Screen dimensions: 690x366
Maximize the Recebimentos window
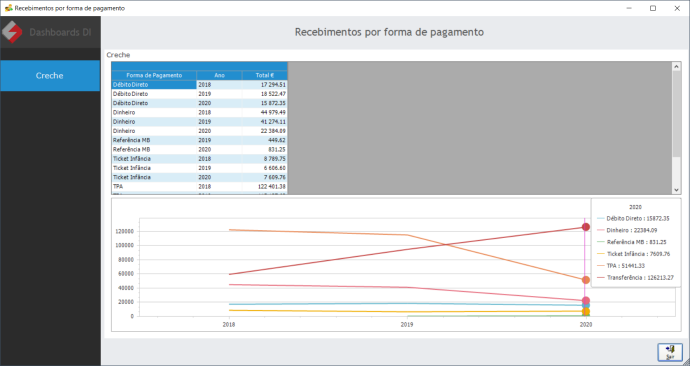[653, 8]
